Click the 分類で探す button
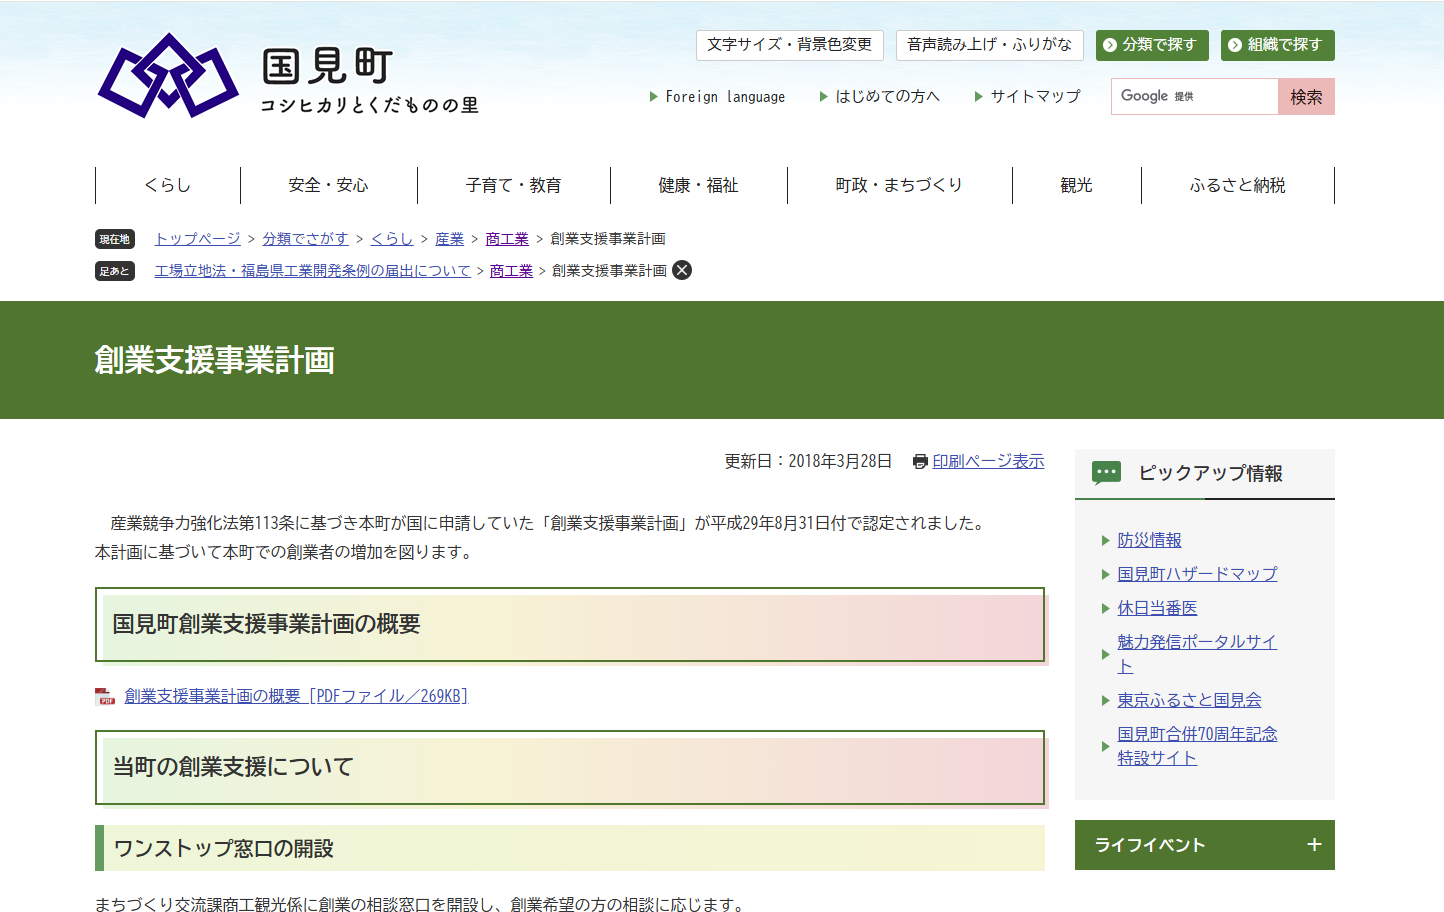The height and width of the screenshot is (912, 1444). pos(1152,45)
